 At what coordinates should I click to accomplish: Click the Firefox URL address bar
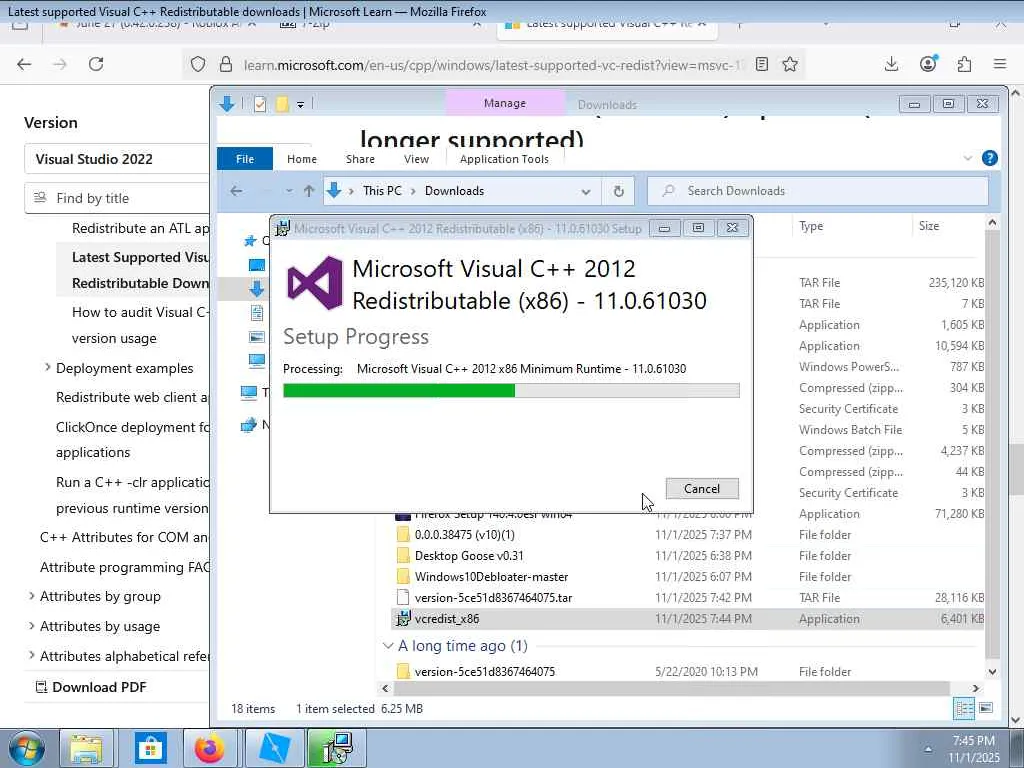pos(492,65)
